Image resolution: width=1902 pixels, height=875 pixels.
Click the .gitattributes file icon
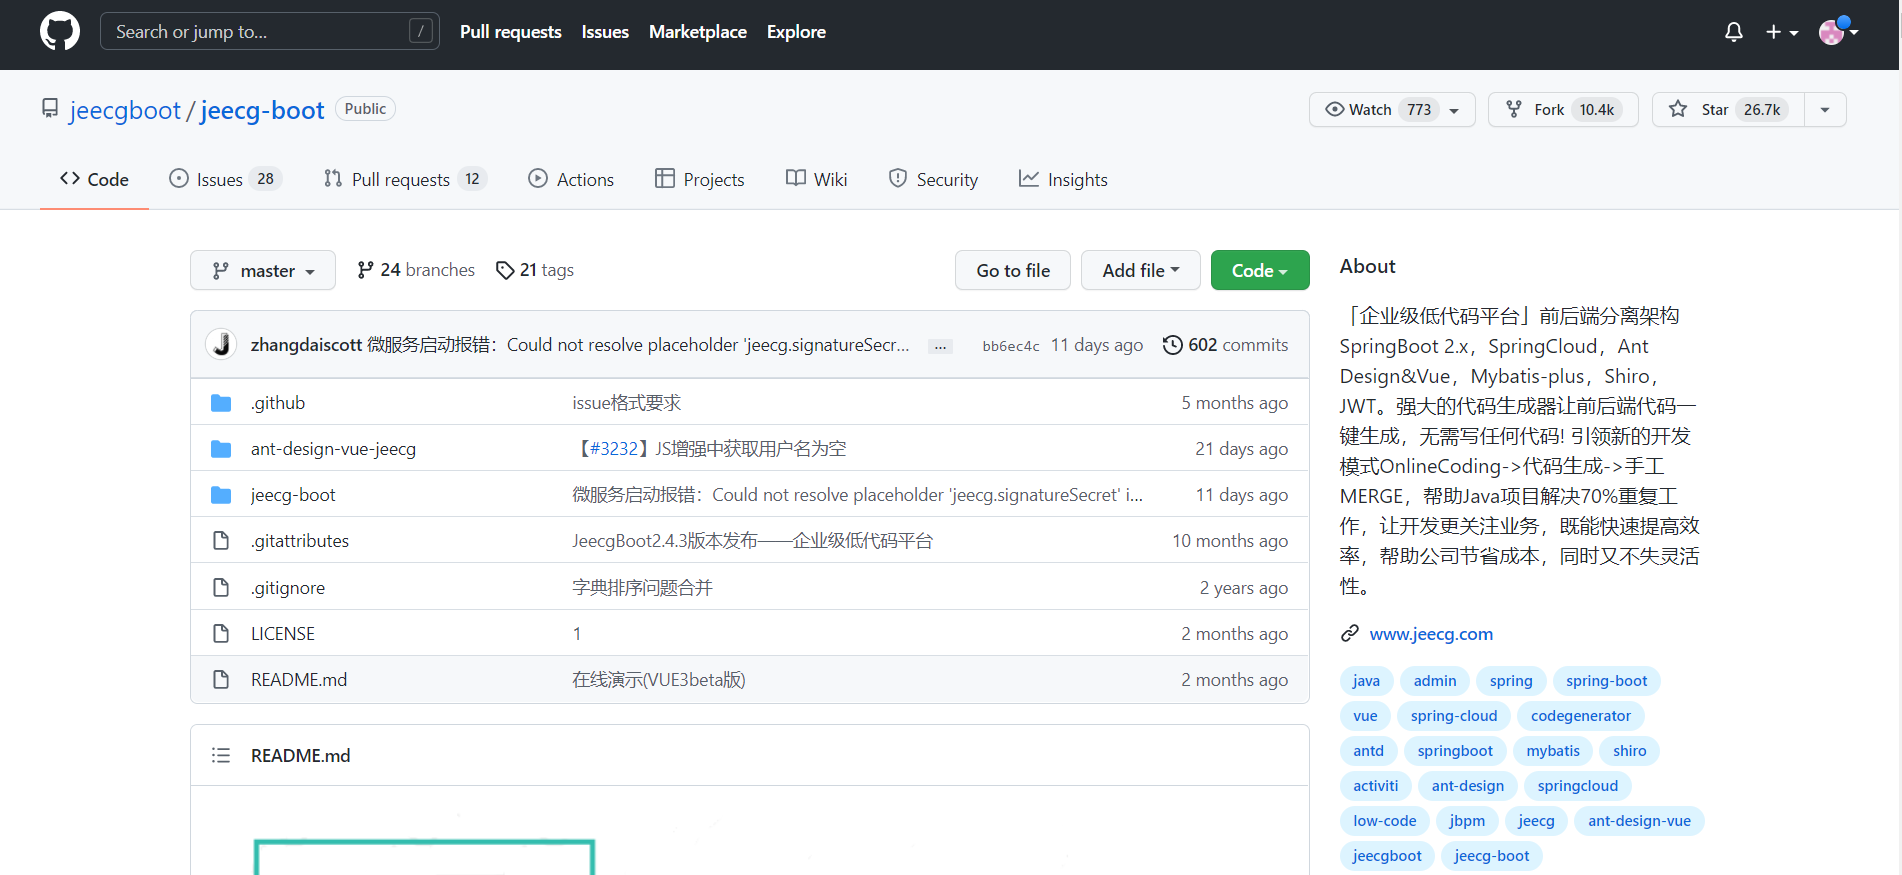[x=221, y=541]
